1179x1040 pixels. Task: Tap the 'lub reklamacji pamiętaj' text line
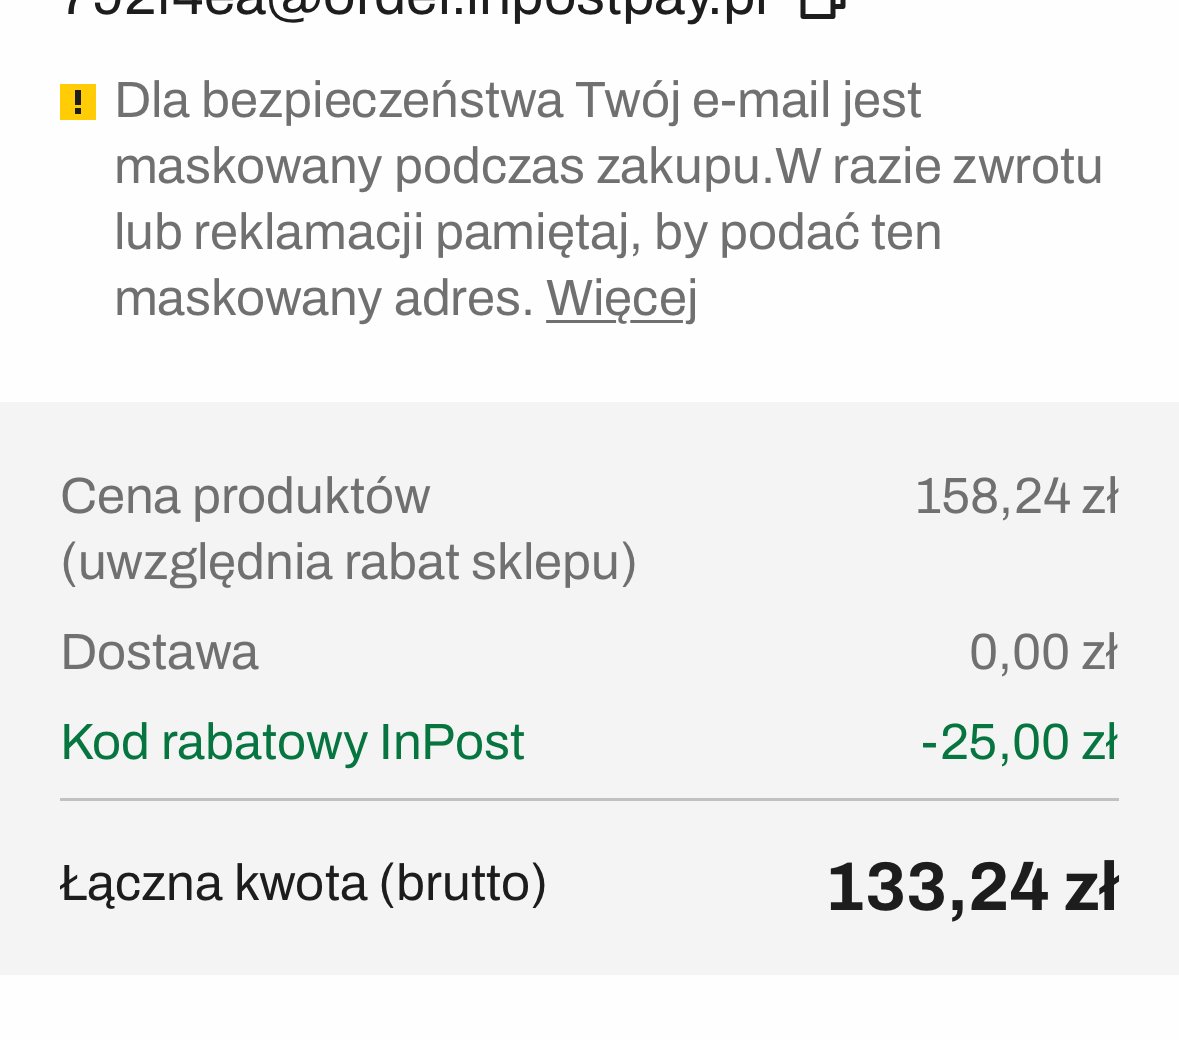click(528, 233)
